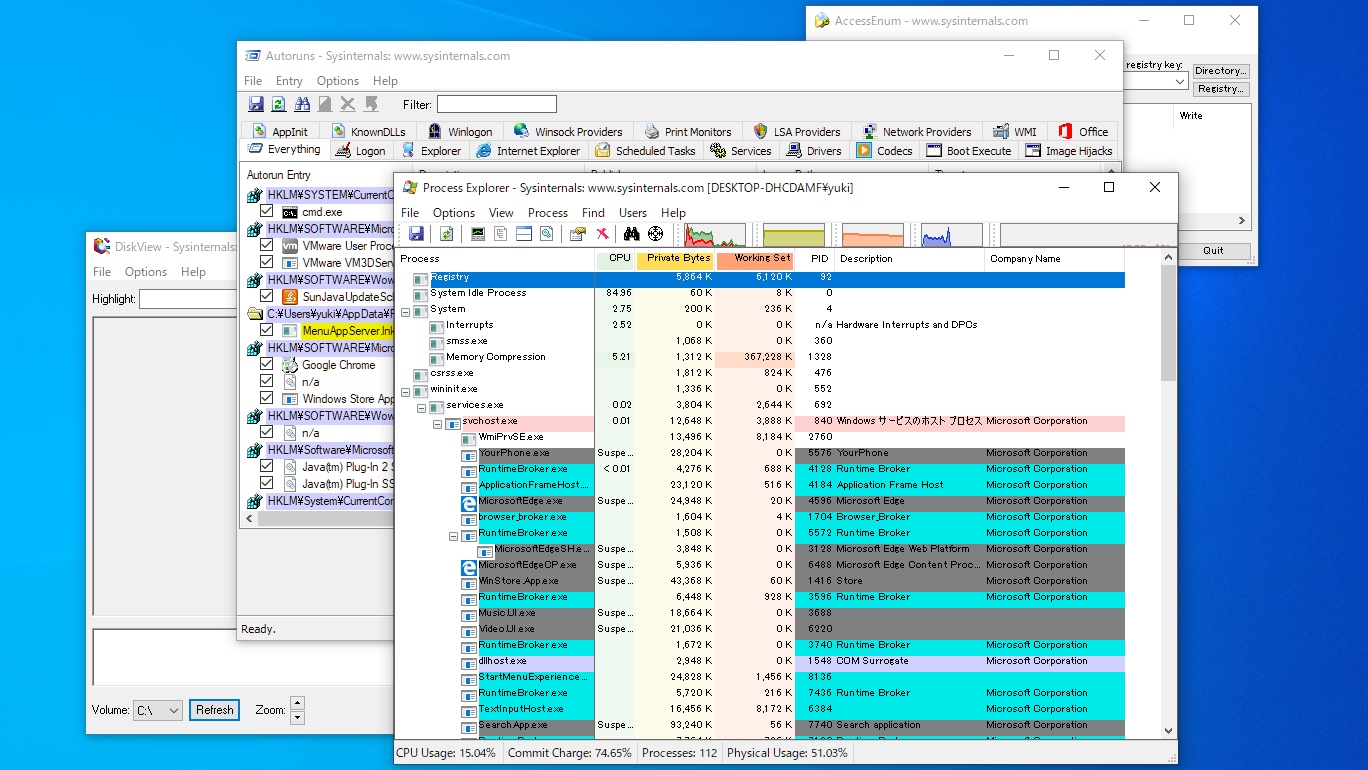1368x770 pixels.
Task: Click Filter input field in Autoruns
Action: [x=497, y=104]
